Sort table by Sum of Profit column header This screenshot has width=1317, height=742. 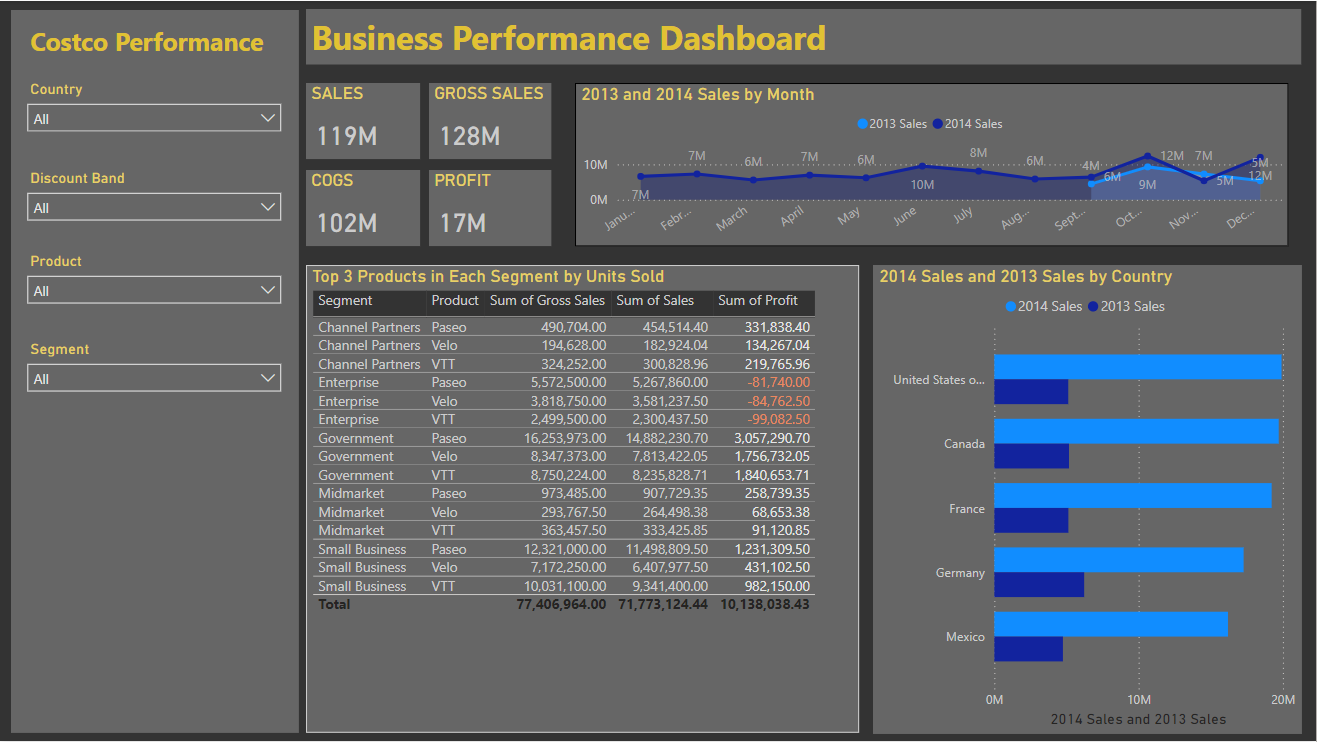(758, 301)
